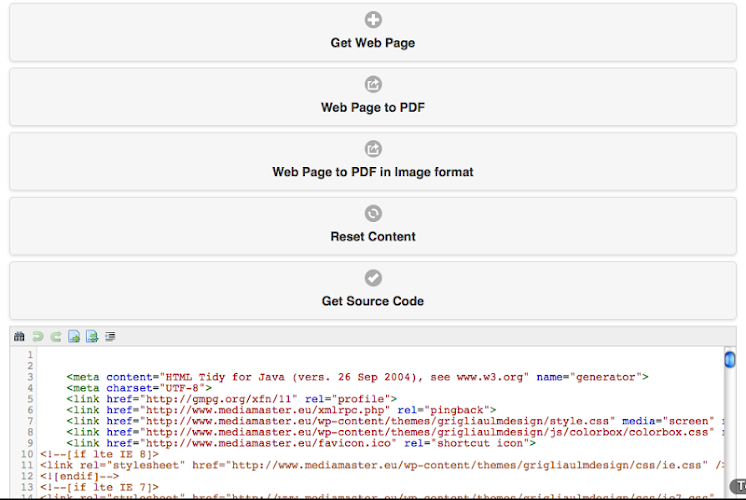Click the second document icon in editor toolbar
The height and width of the screenshot is (500, 746).
click(x=91, y=337)
